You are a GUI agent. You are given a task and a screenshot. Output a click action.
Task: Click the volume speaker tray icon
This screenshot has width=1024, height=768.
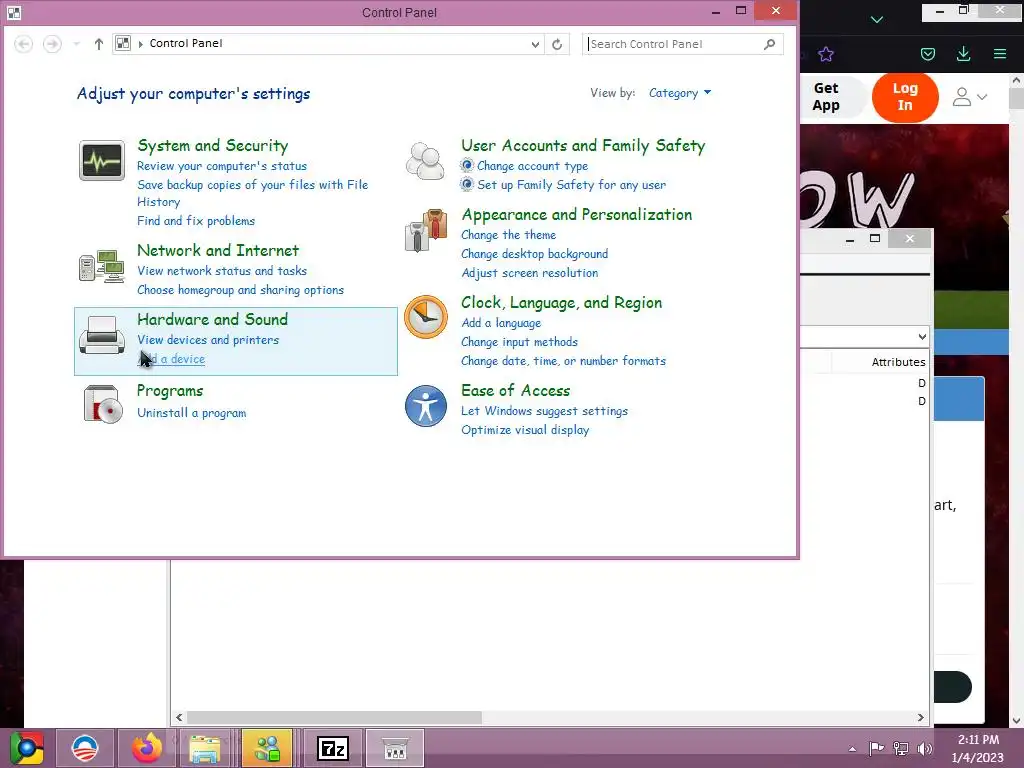[x=925, y=749]
